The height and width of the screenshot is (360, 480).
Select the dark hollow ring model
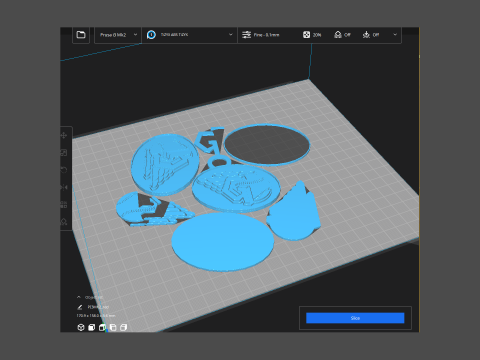[267, 144]
